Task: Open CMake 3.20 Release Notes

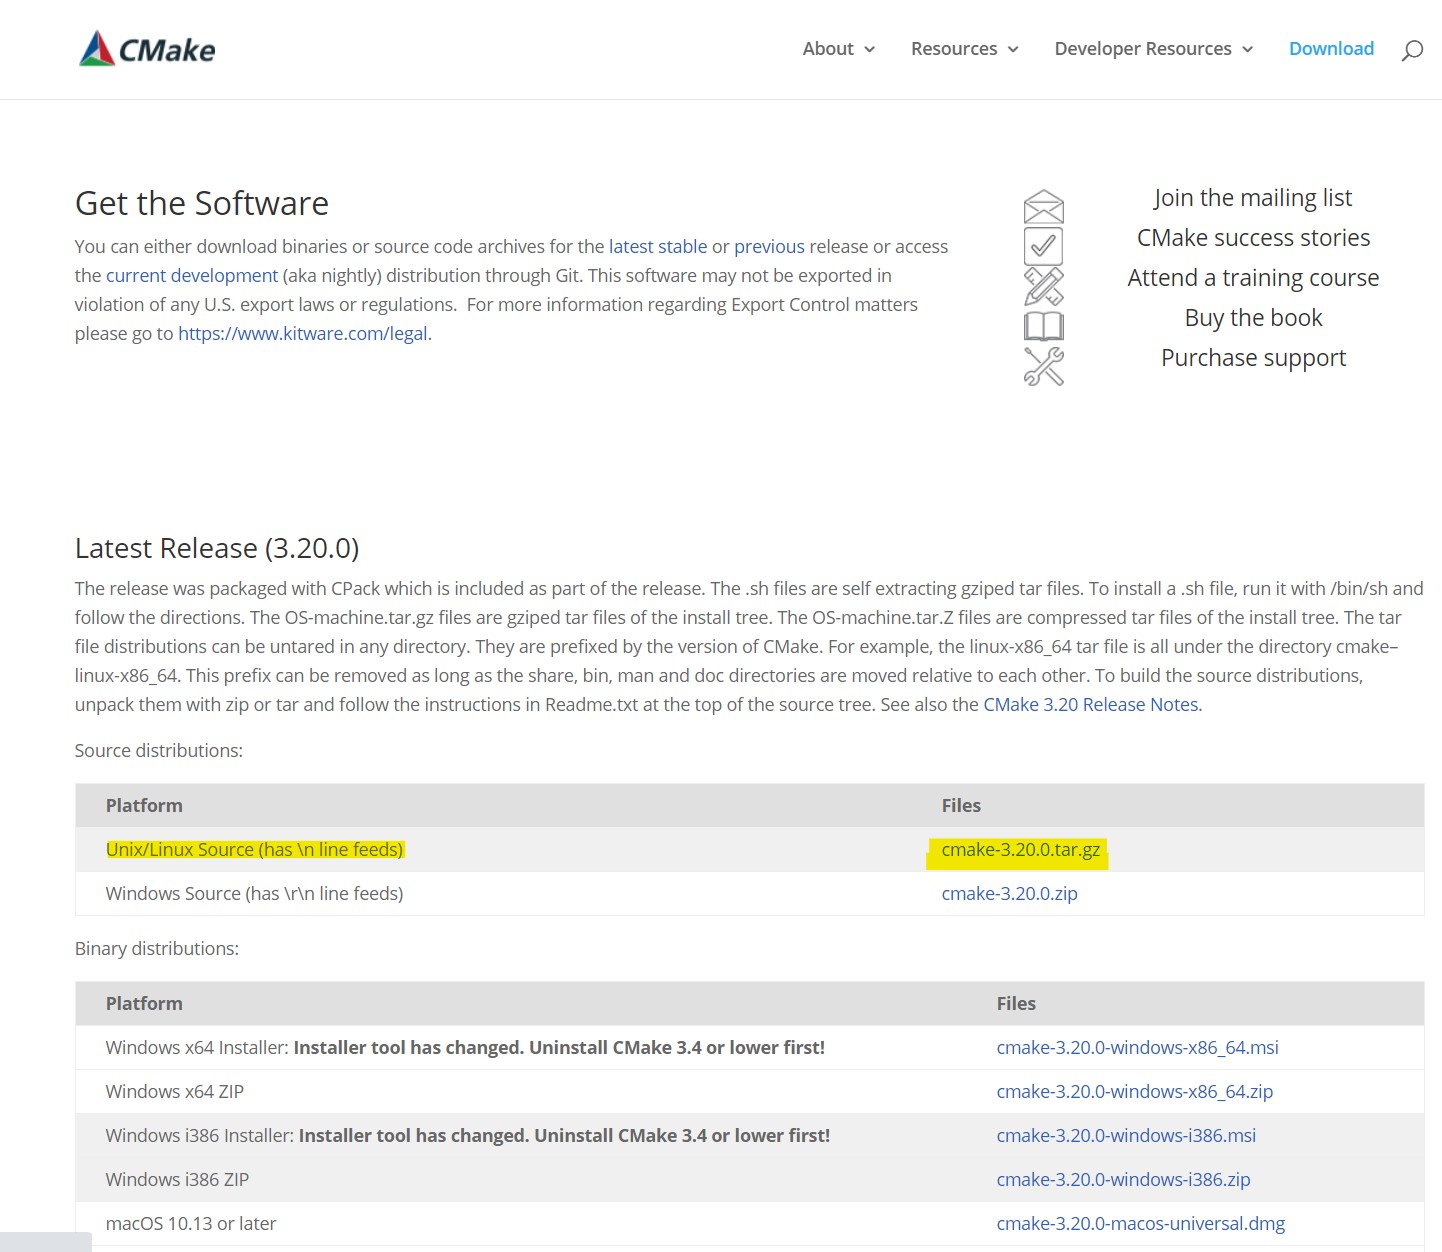Action: (x=1091, y=705)
